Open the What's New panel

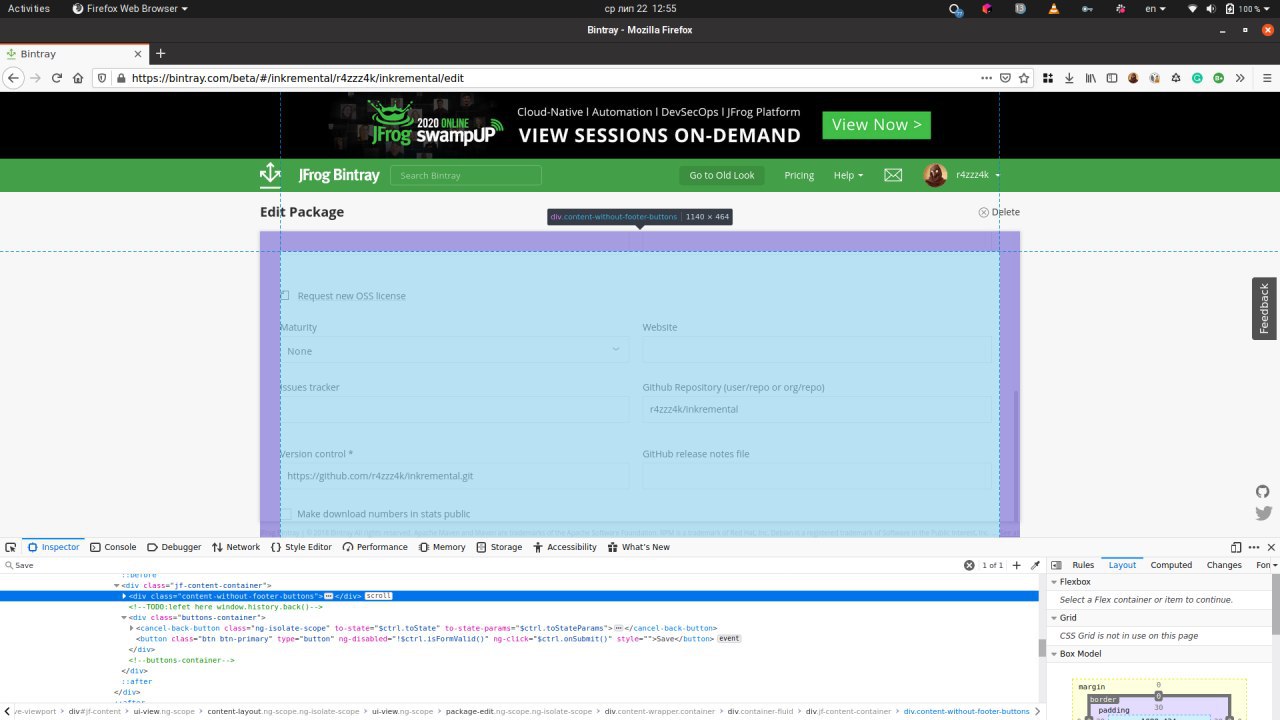pos(638,547)
